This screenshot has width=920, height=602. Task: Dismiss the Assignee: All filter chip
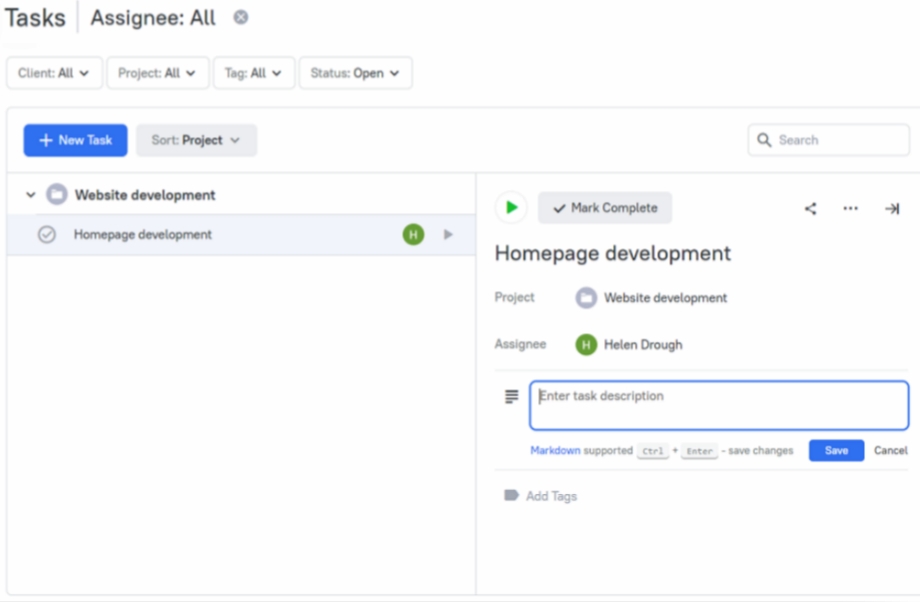[239, 17]
